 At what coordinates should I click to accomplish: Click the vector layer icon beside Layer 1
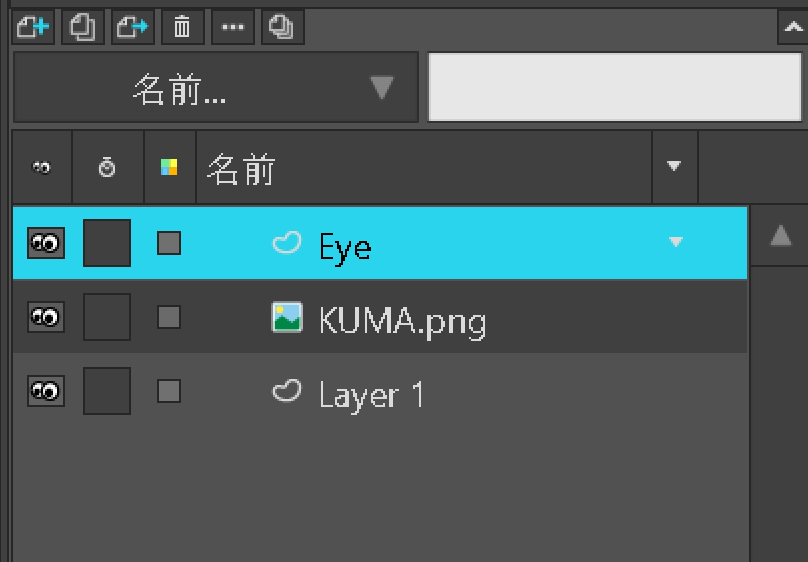click(287, 391)
